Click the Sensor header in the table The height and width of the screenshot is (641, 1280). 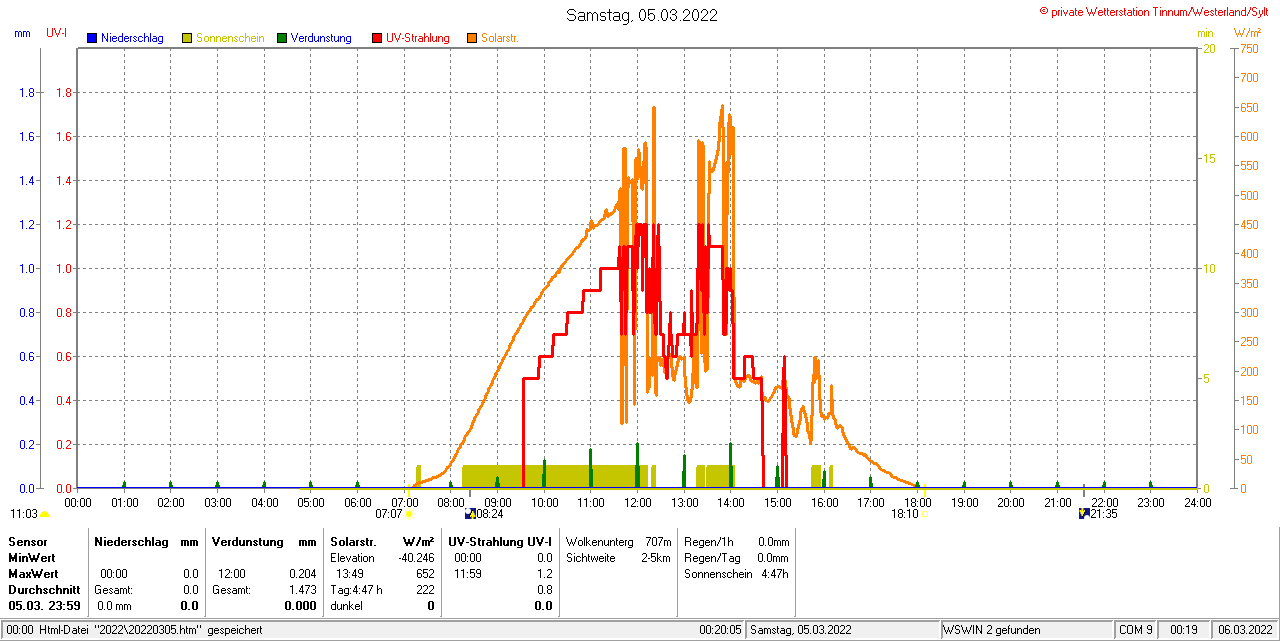point(27,541)
